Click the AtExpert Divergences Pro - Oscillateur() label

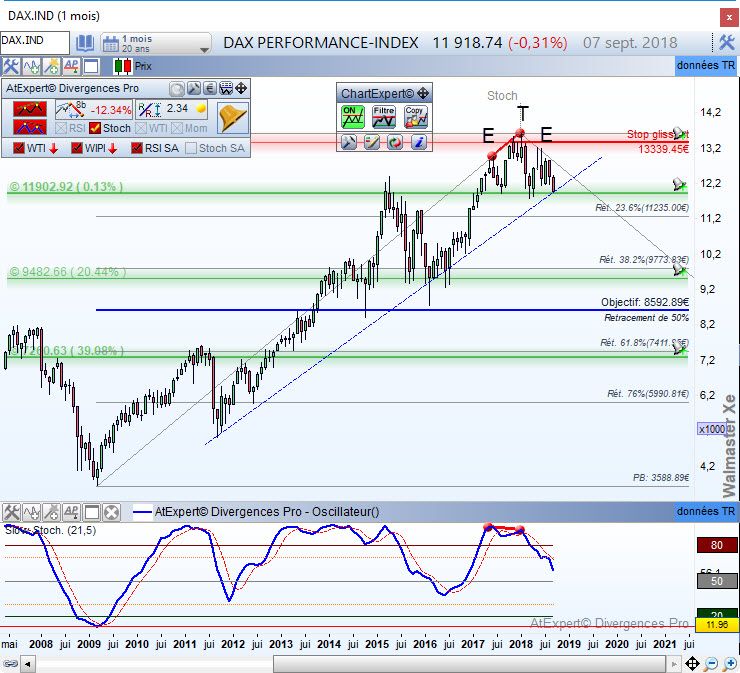[x=267, y=512]
